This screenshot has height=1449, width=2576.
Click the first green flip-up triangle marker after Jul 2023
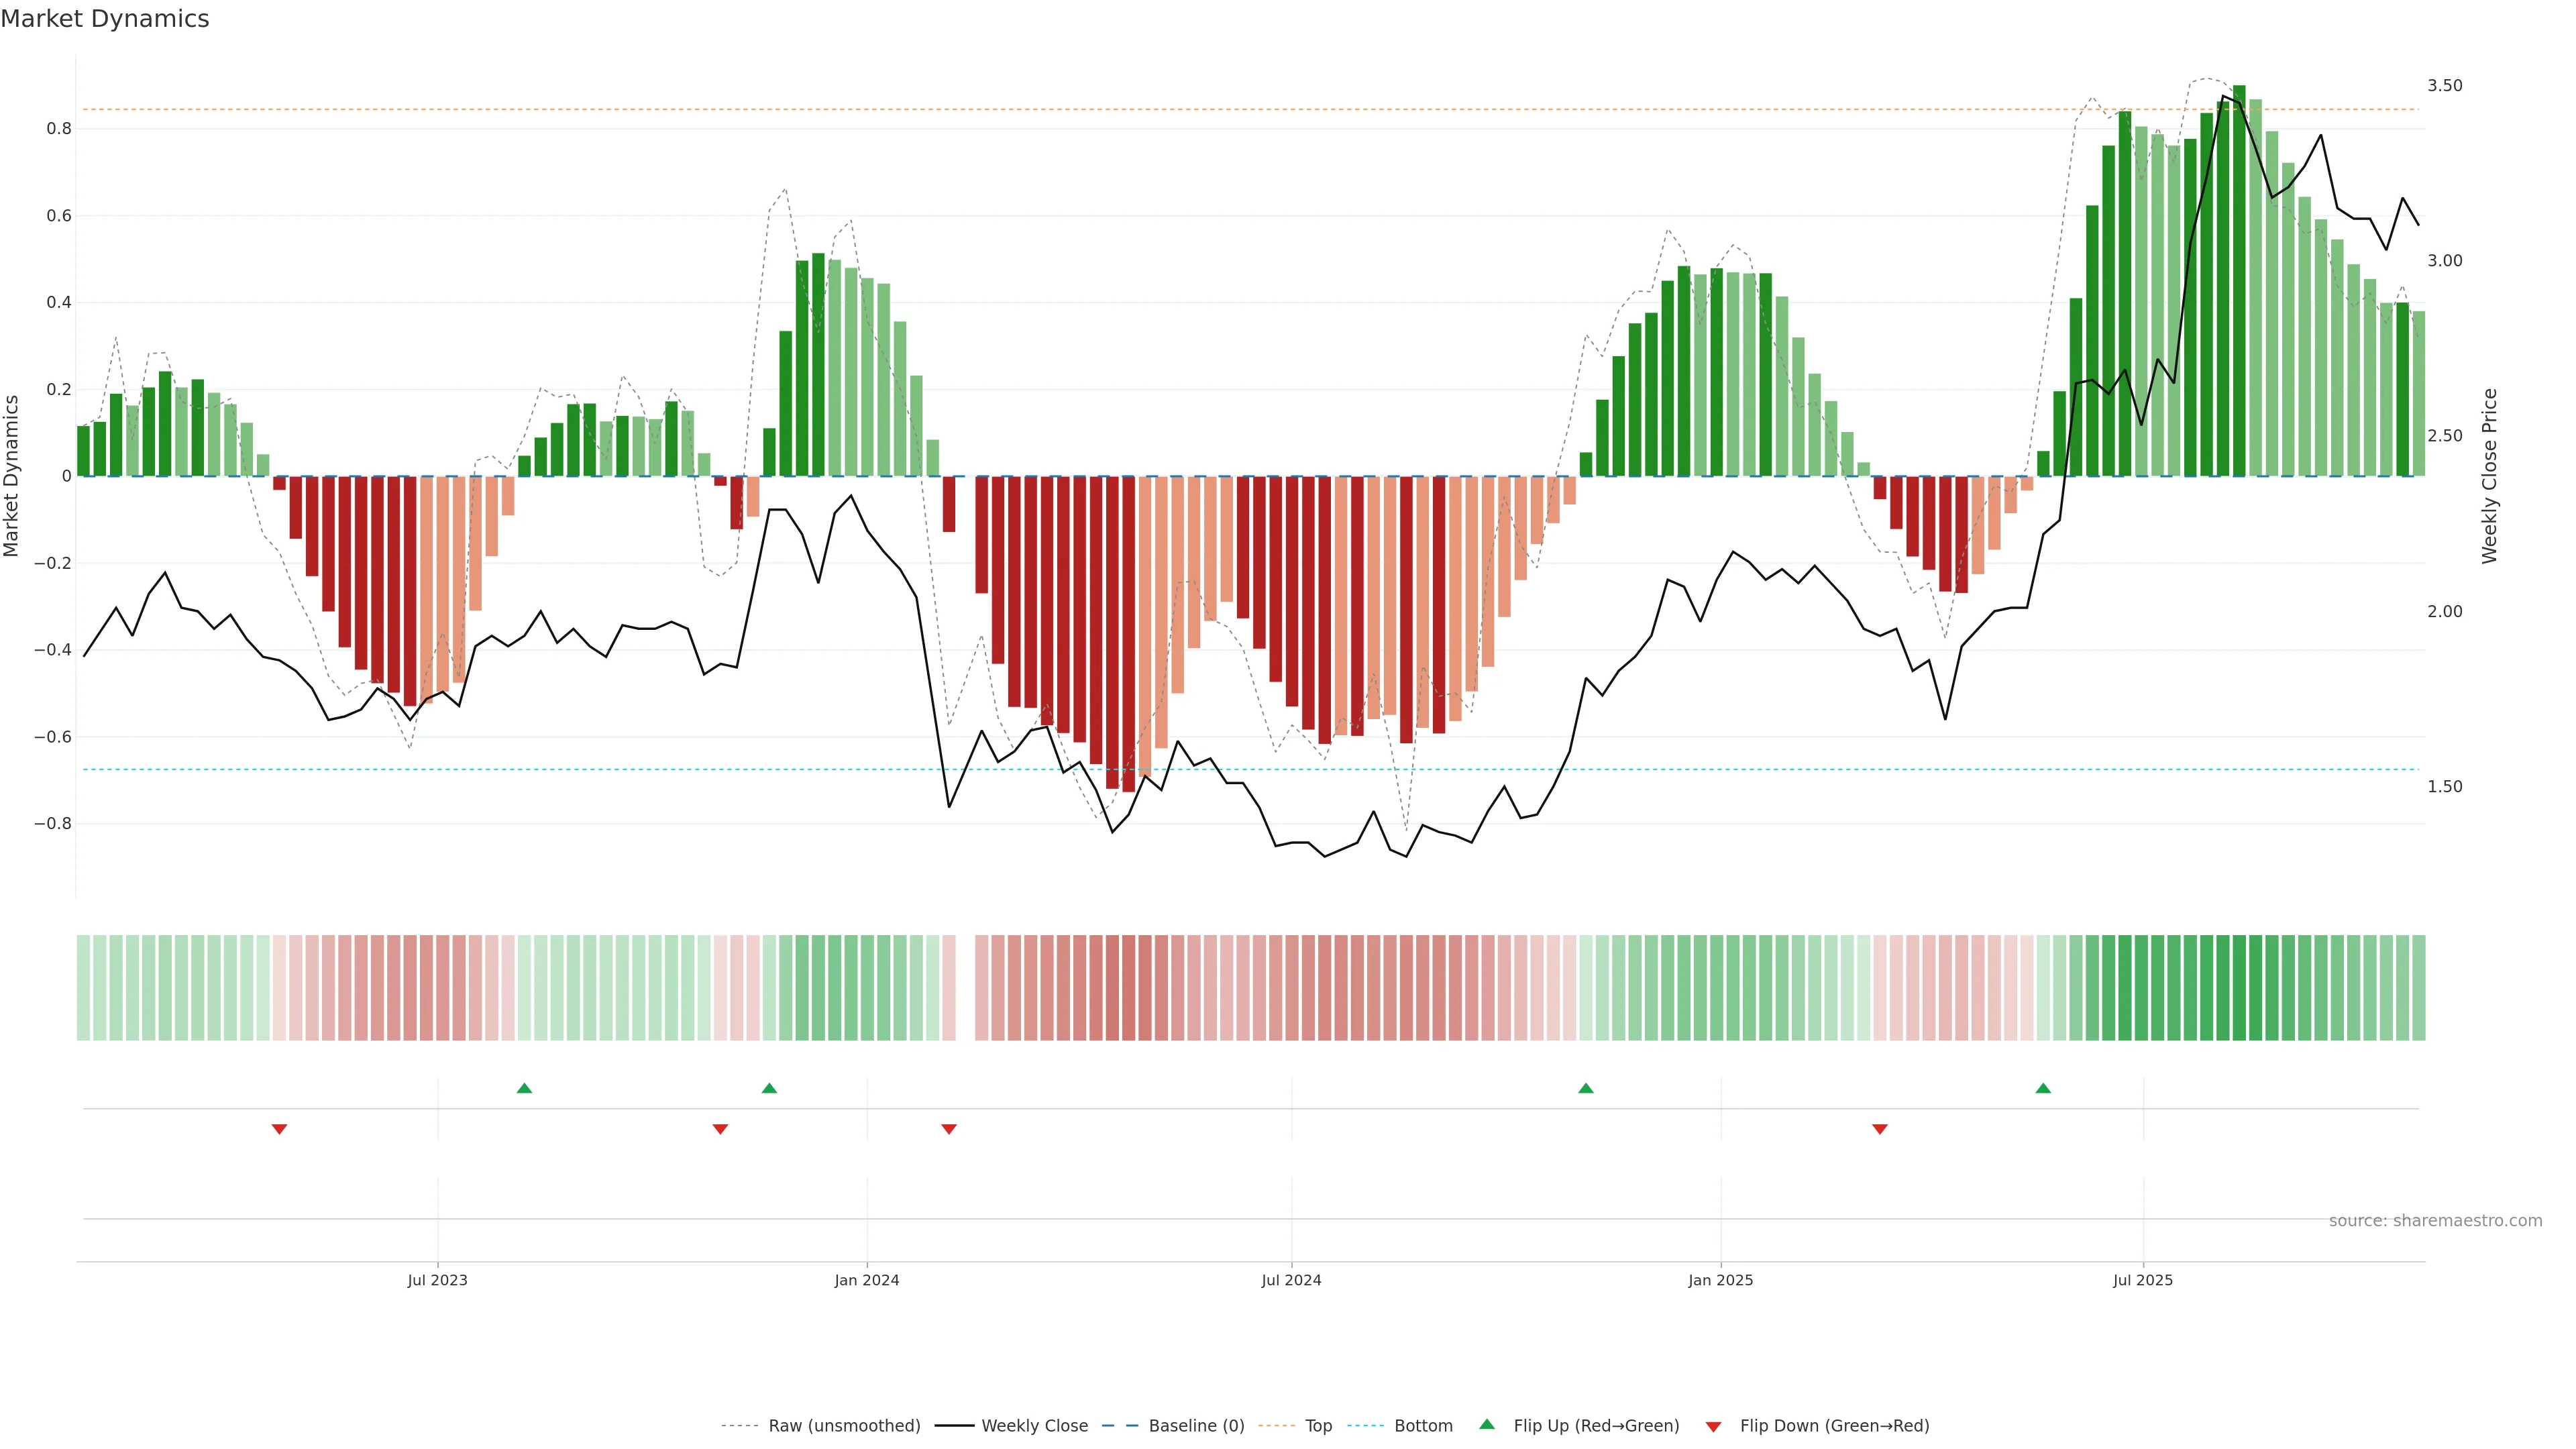(524, 1088)
